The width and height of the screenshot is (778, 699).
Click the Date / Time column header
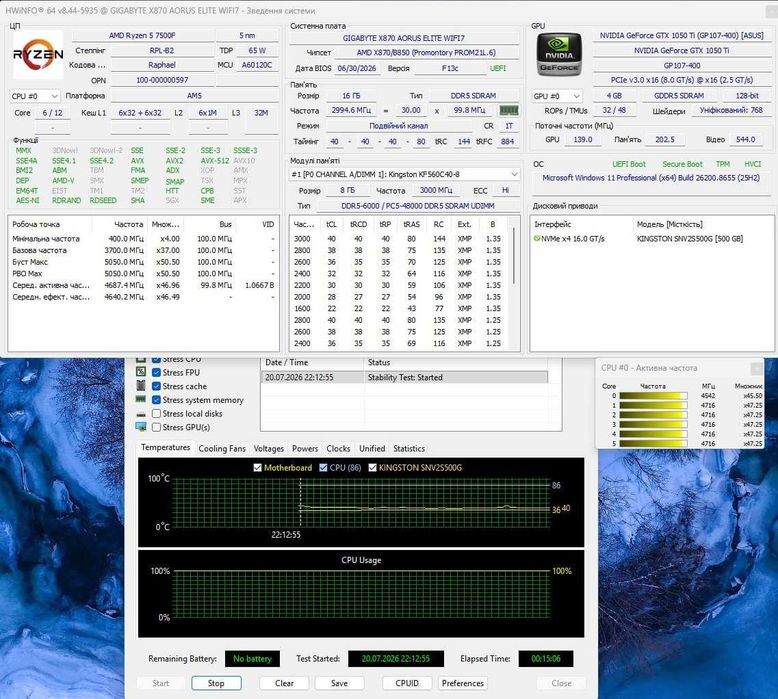[313, 363]
